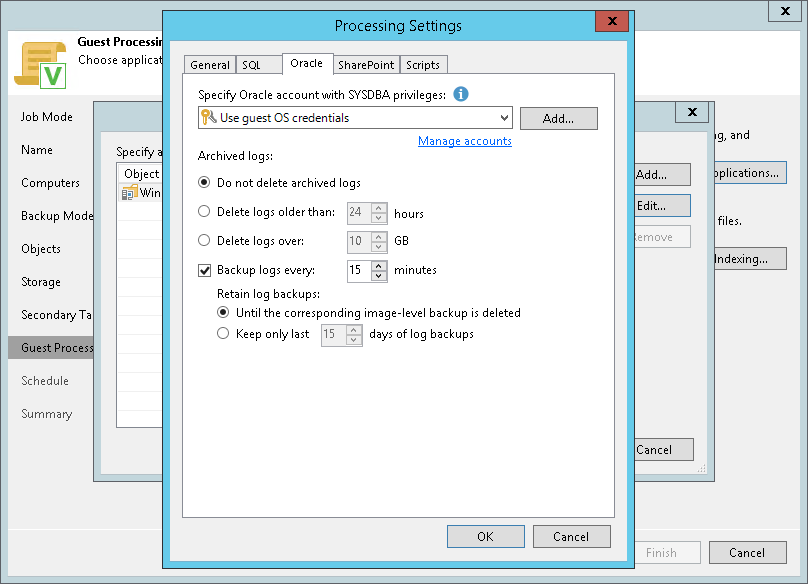Go to Storage wizard step
The image size is (808, 584).
(41, 282)
